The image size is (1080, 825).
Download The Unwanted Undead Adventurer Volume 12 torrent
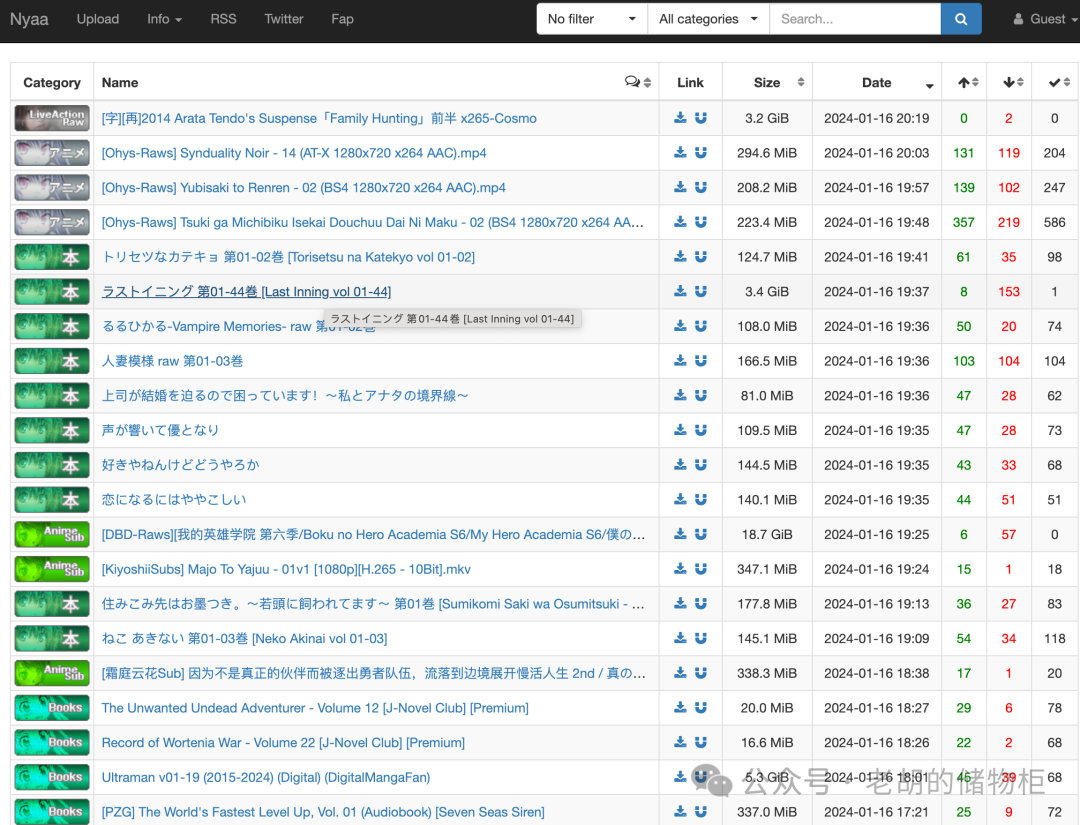680,707
